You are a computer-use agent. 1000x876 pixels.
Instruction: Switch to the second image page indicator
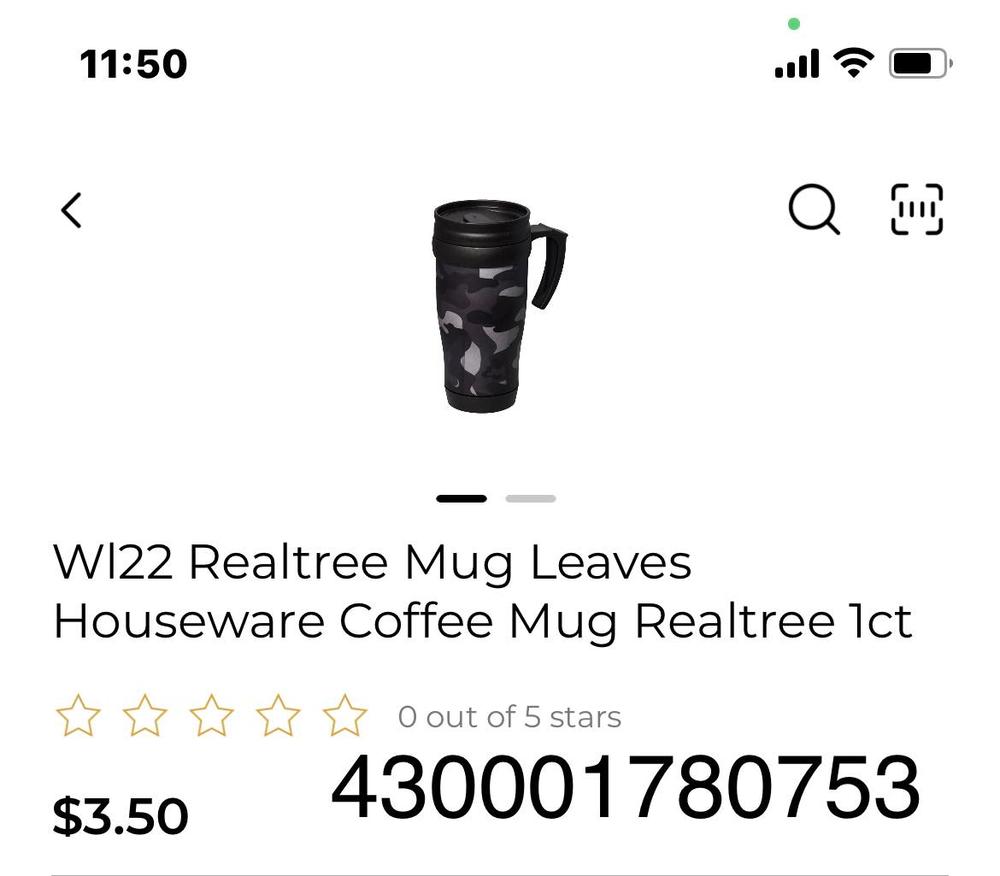coord(531,499)
